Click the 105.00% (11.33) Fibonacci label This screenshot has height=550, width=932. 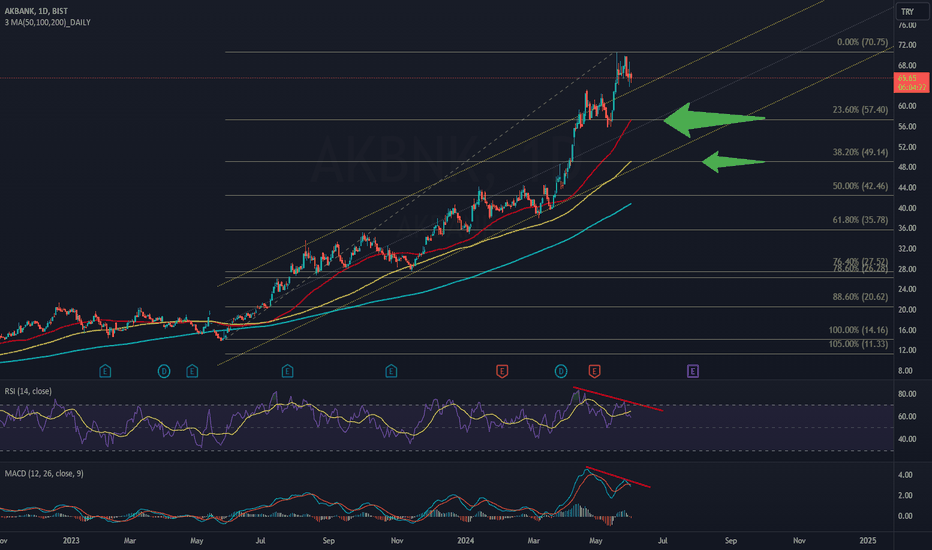858,344
